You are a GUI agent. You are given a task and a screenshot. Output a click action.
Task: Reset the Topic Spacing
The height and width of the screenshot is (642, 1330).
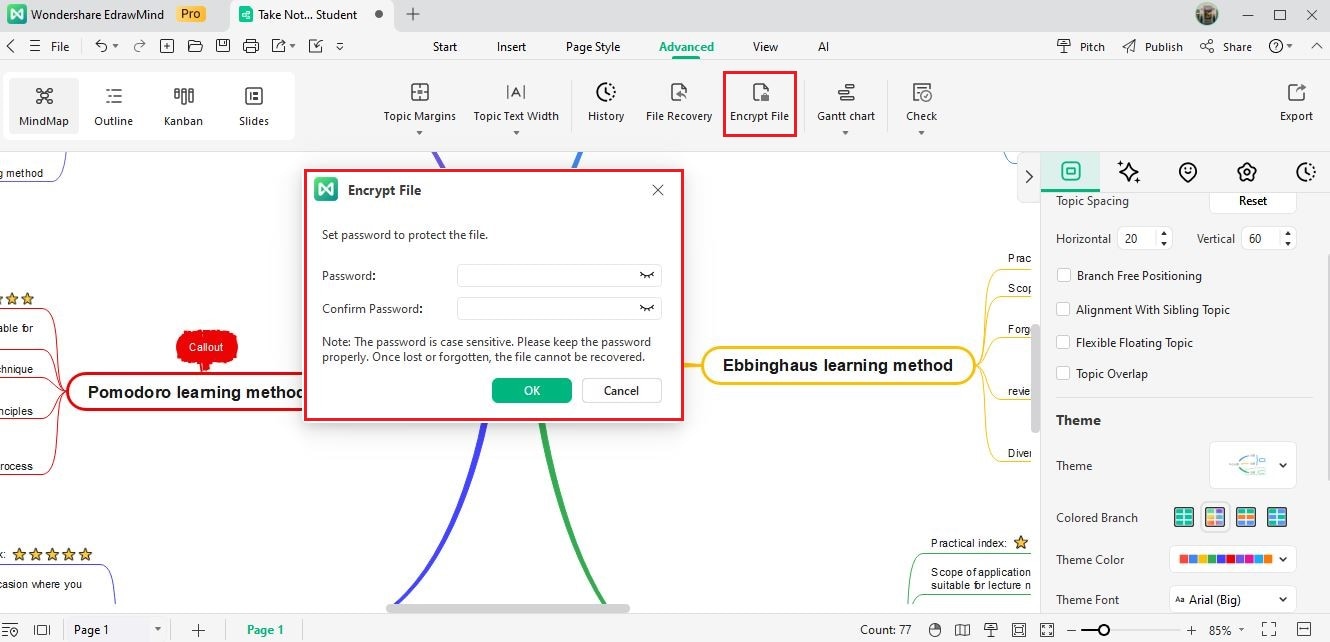(1253, 200)
